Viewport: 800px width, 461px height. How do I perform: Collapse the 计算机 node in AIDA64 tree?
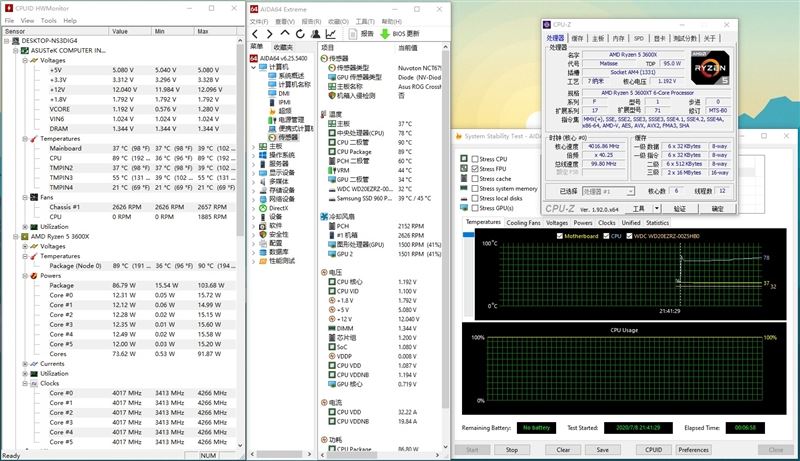[x=254, y=67]
